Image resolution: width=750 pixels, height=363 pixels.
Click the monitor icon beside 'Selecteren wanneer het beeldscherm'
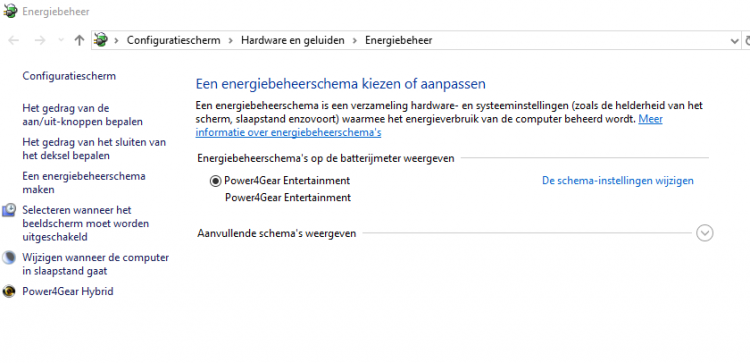point(9,210)
